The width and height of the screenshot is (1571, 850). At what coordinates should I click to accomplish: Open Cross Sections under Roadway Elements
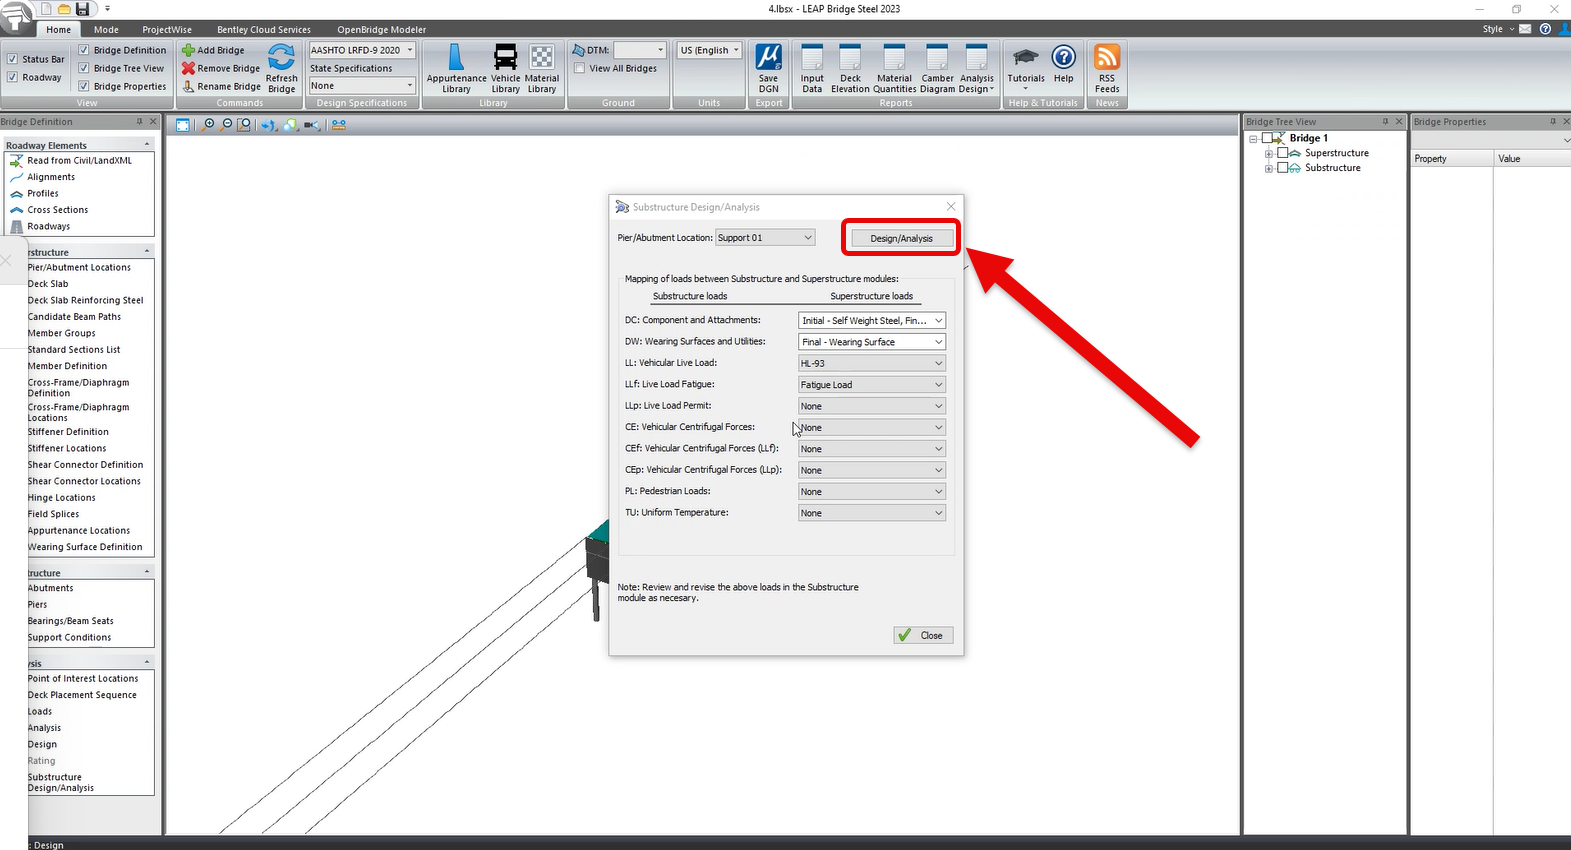coord(58,210)
